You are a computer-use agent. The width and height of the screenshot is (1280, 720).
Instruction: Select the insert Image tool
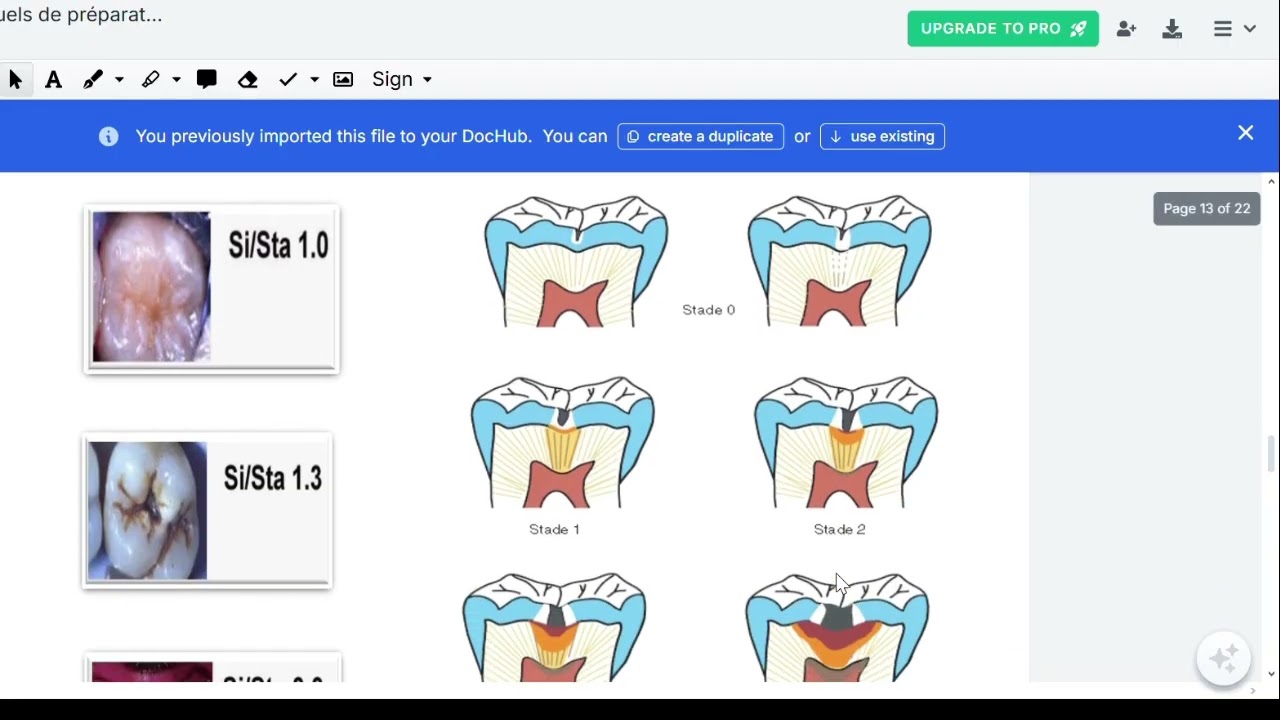pyautogui.click(x=343, y=80)
